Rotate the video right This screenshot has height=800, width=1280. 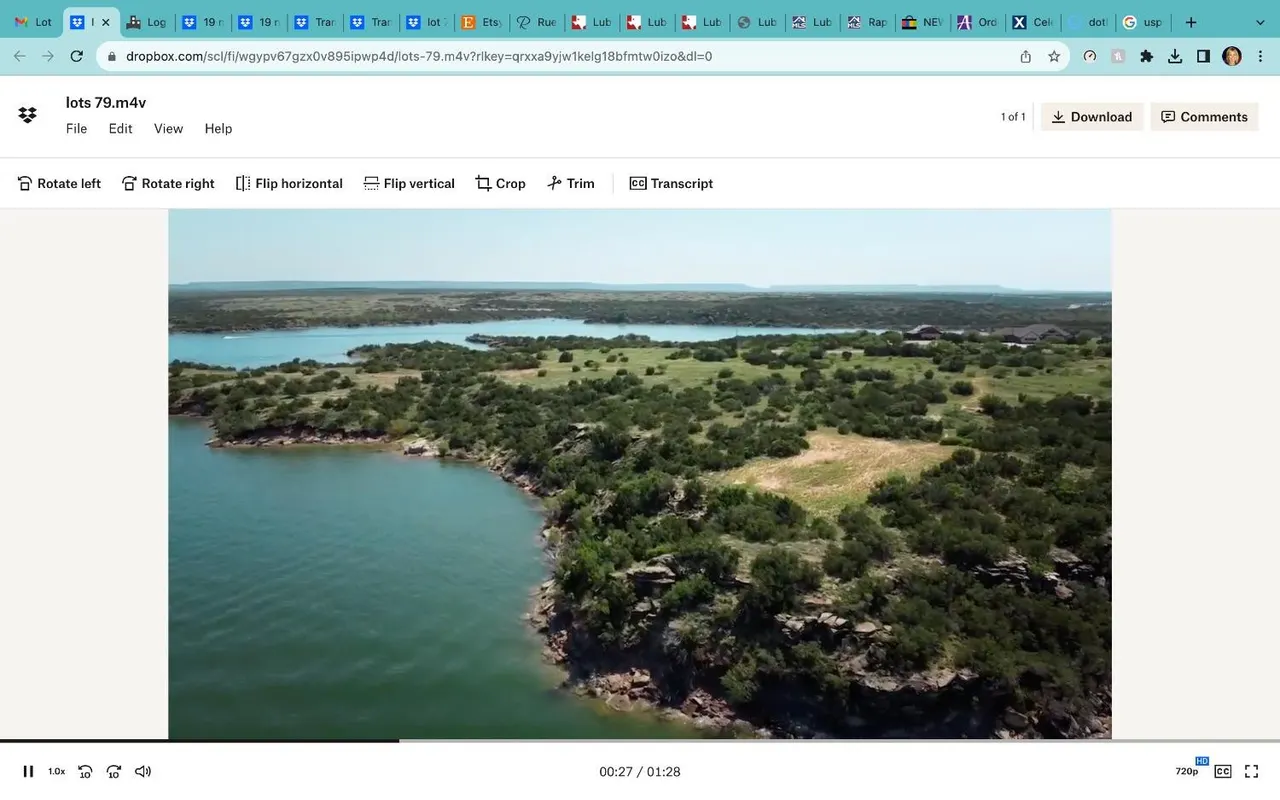click(169, 183)
